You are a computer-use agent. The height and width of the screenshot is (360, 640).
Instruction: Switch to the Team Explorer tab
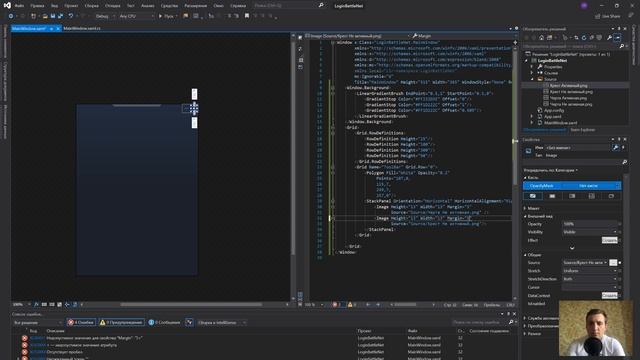click(582, 130)
